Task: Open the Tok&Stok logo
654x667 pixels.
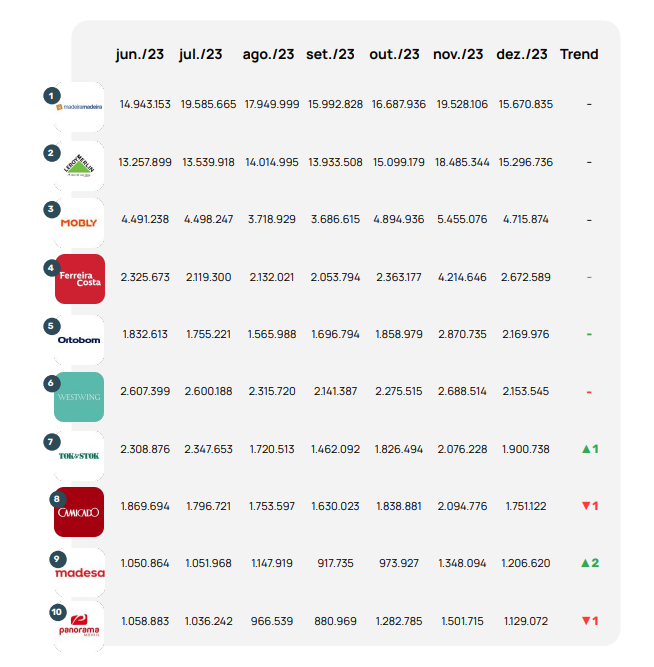Action: pos(80,455)
